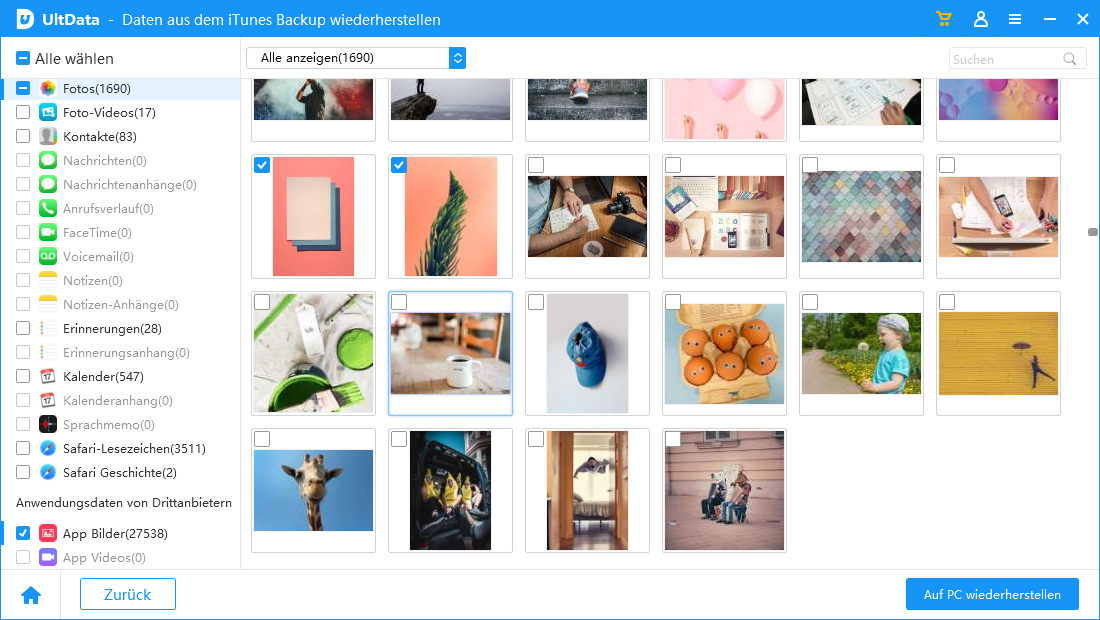Image resolution: width=1100 pixels, height=620 pixels.
Task: Toggle the Fotos(1690) checkbox
Action: click(23, 88)
